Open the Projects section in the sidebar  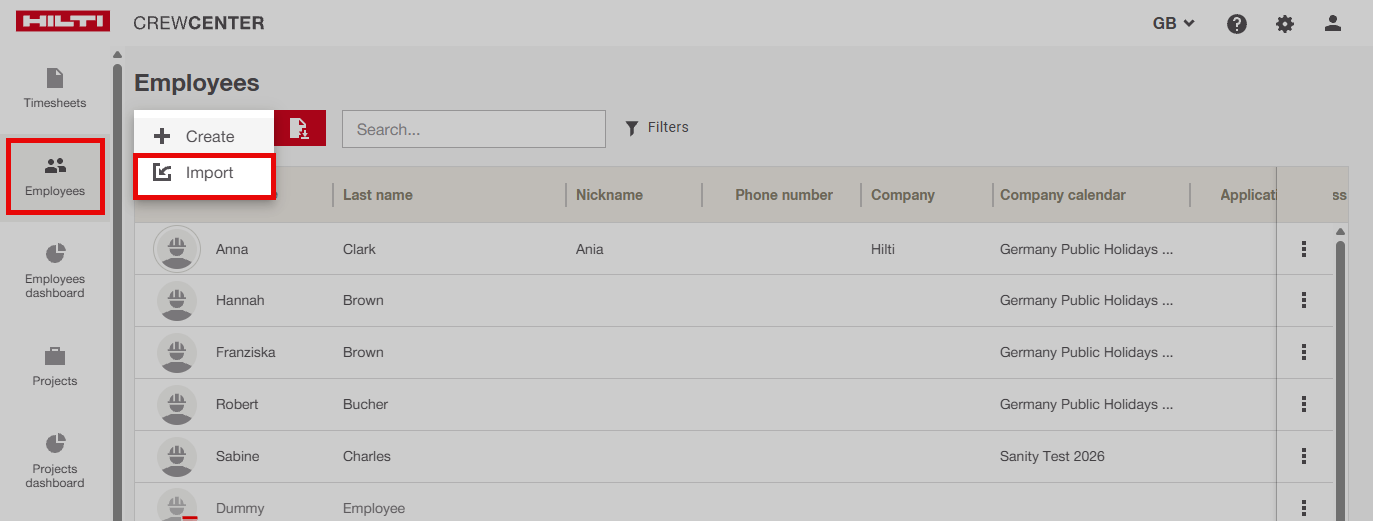click(x=55, y=366)
